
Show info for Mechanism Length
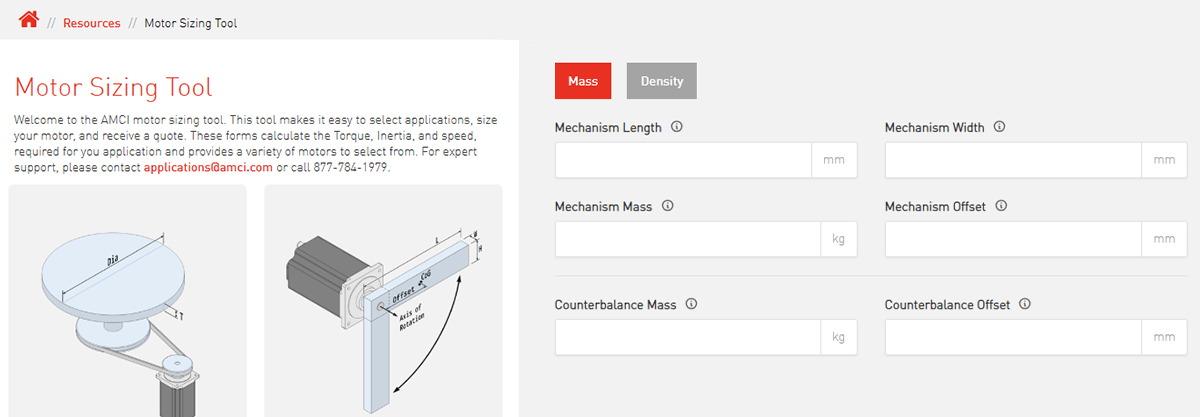click(677, 127)
